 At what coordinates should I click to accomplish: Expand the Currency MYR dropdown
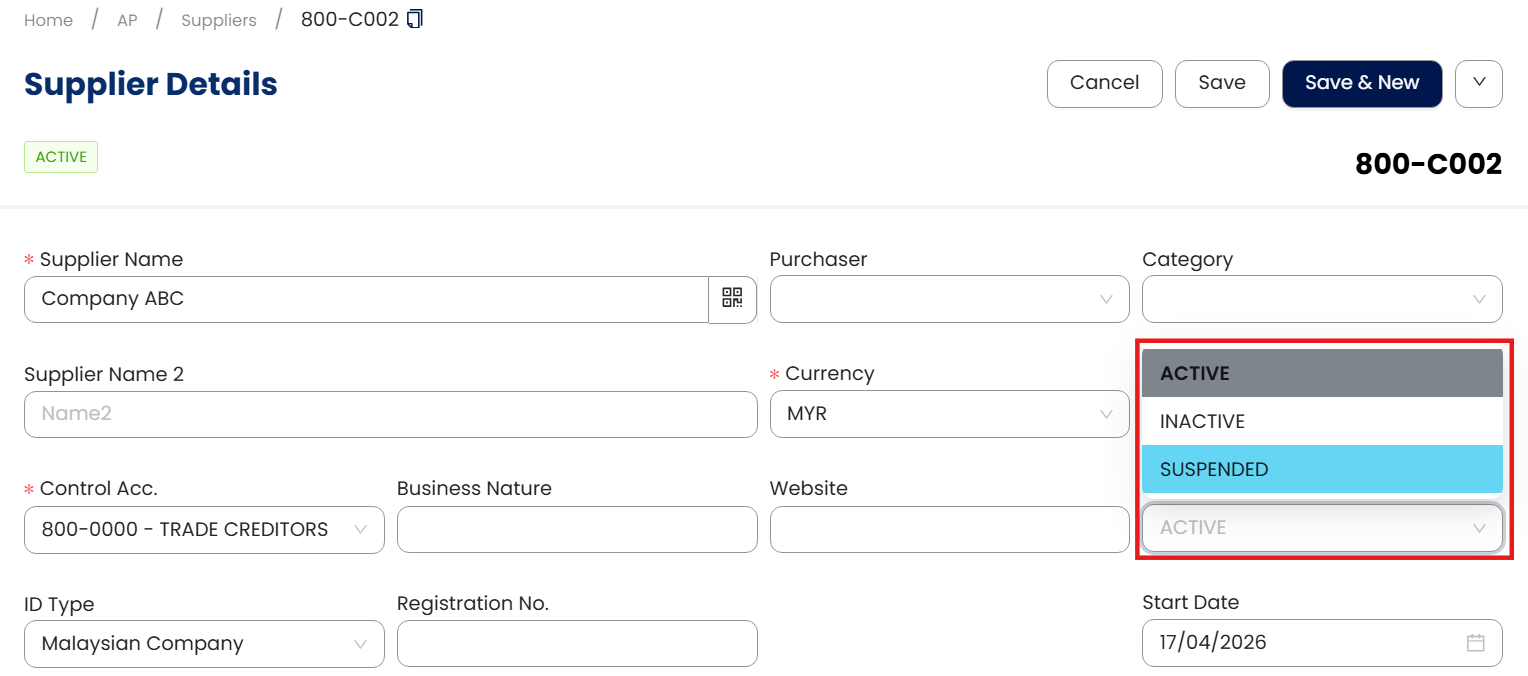949,414
